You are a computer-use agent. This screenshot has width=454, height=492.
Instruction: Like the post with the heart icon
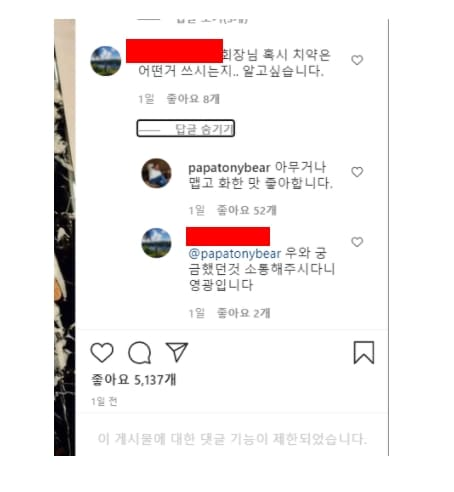[x=102, y=352]
